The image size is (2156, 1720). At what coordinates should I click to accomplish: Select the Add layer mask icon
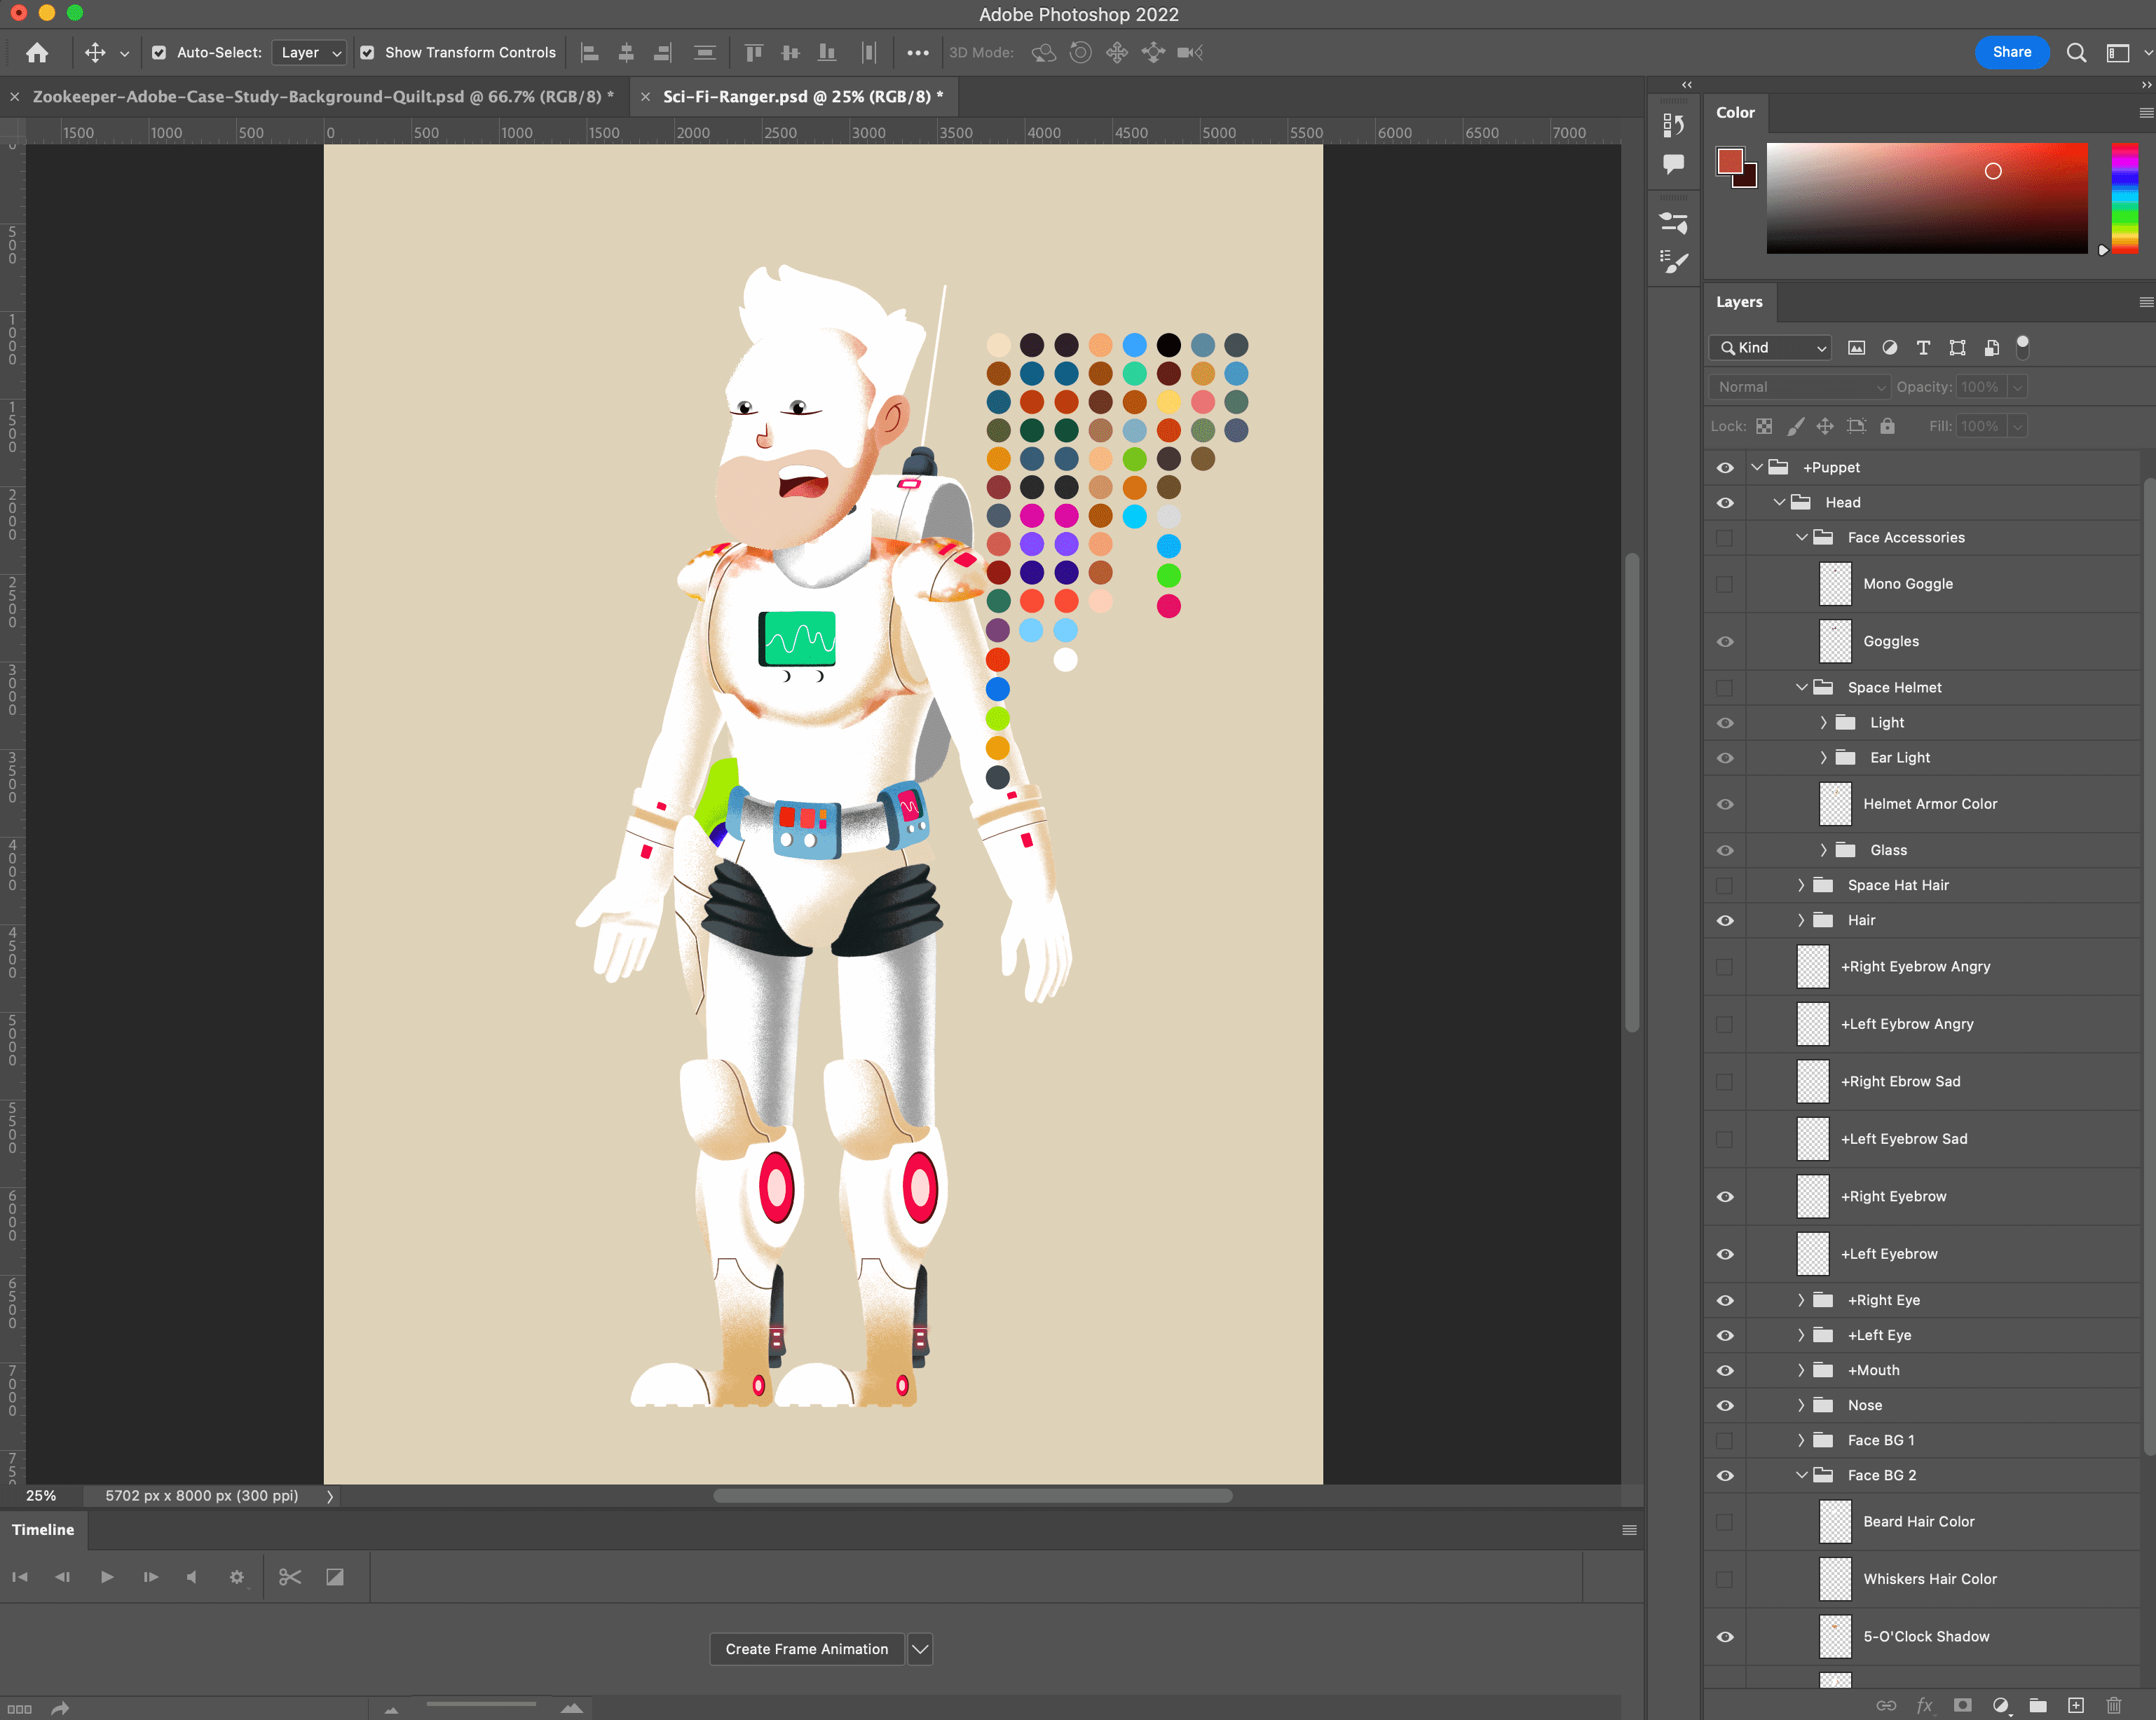[1962, 1706]
